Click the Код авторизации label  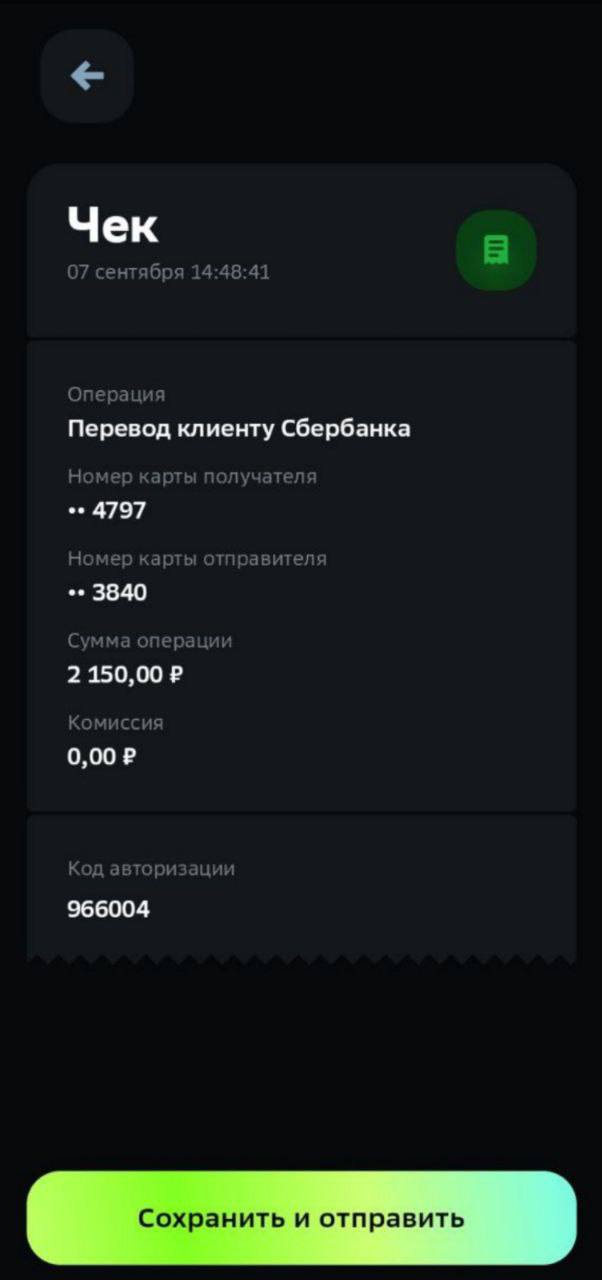(151, 868)
